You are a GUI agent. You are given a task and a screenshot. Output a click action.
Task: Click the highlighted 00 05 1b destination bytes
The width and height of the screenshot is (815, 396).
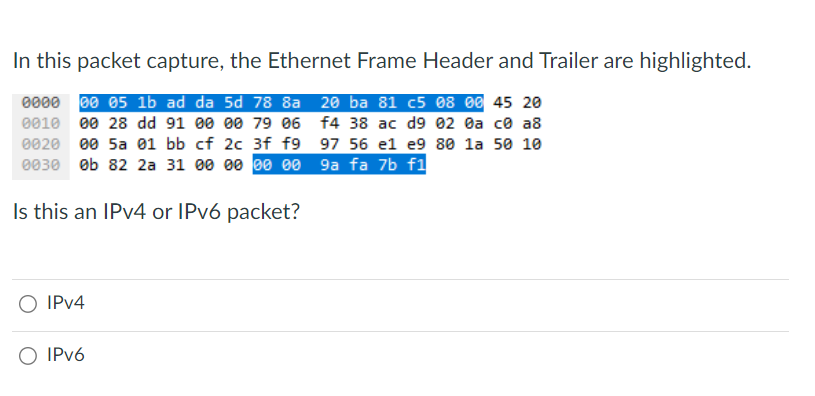coord(117,103)
